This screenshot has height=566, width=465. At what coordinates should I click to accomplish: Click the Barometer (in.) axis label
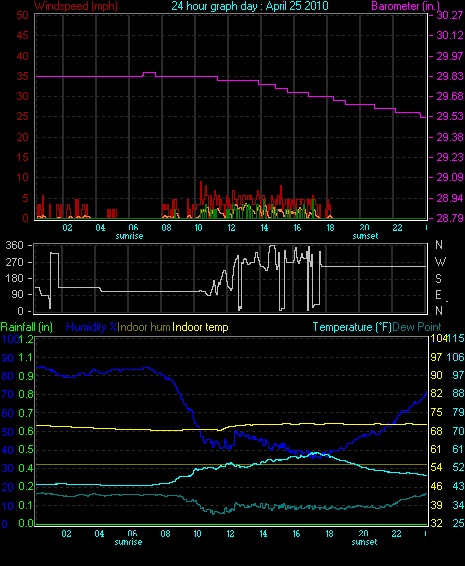(x=406, y=6)
